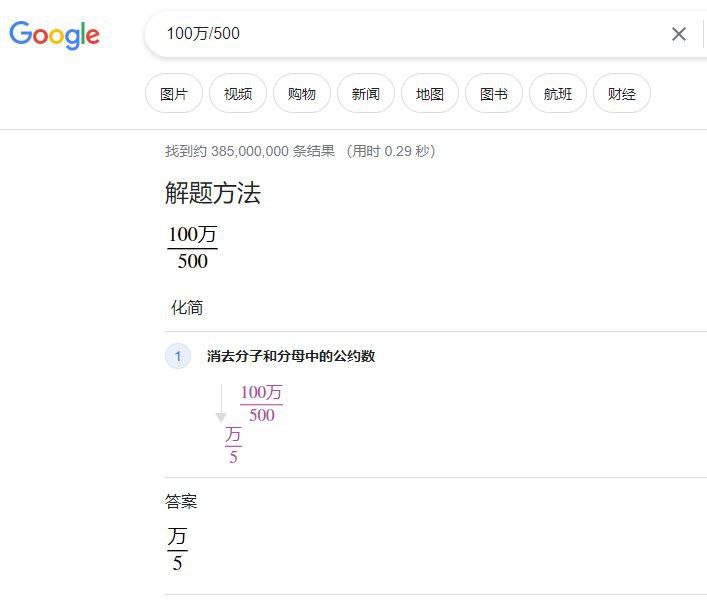Click the result count text 找到约 385,000,000
This screenshot has width=707, height=600.
(250, 151)
